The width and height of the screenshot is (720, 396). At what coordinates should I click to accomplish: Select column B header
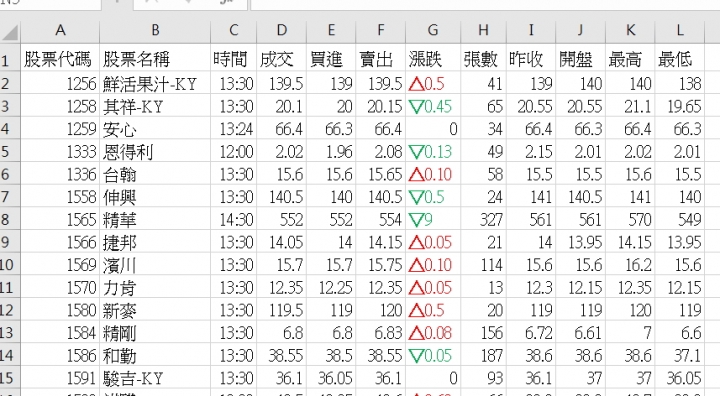tap(155, 31)
